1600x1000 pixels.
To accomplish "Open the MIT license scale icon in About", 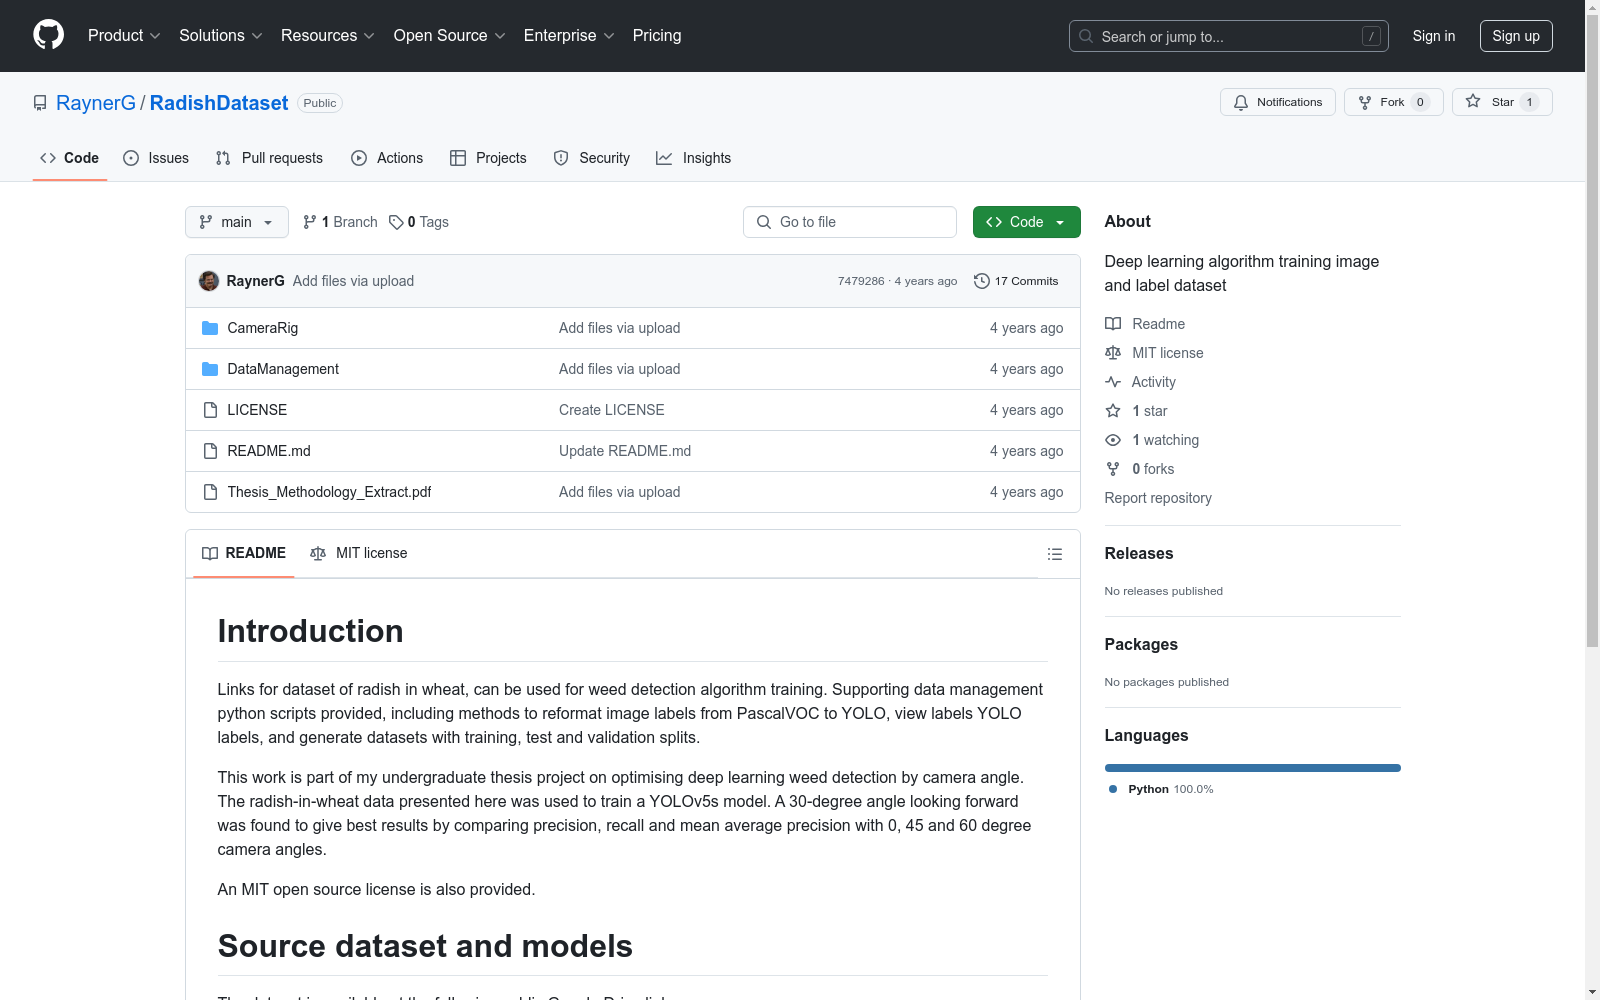I will [x=1113, y=353].
